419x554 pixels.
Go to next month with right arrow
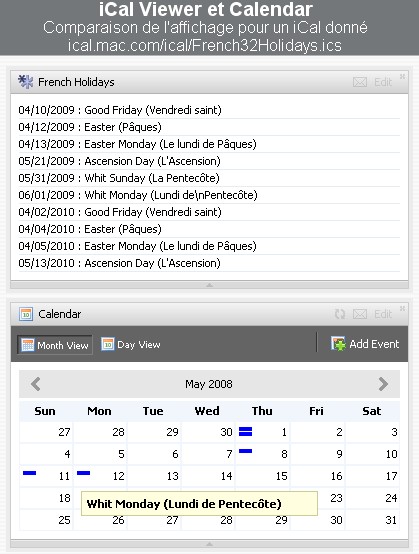[383, 384]
